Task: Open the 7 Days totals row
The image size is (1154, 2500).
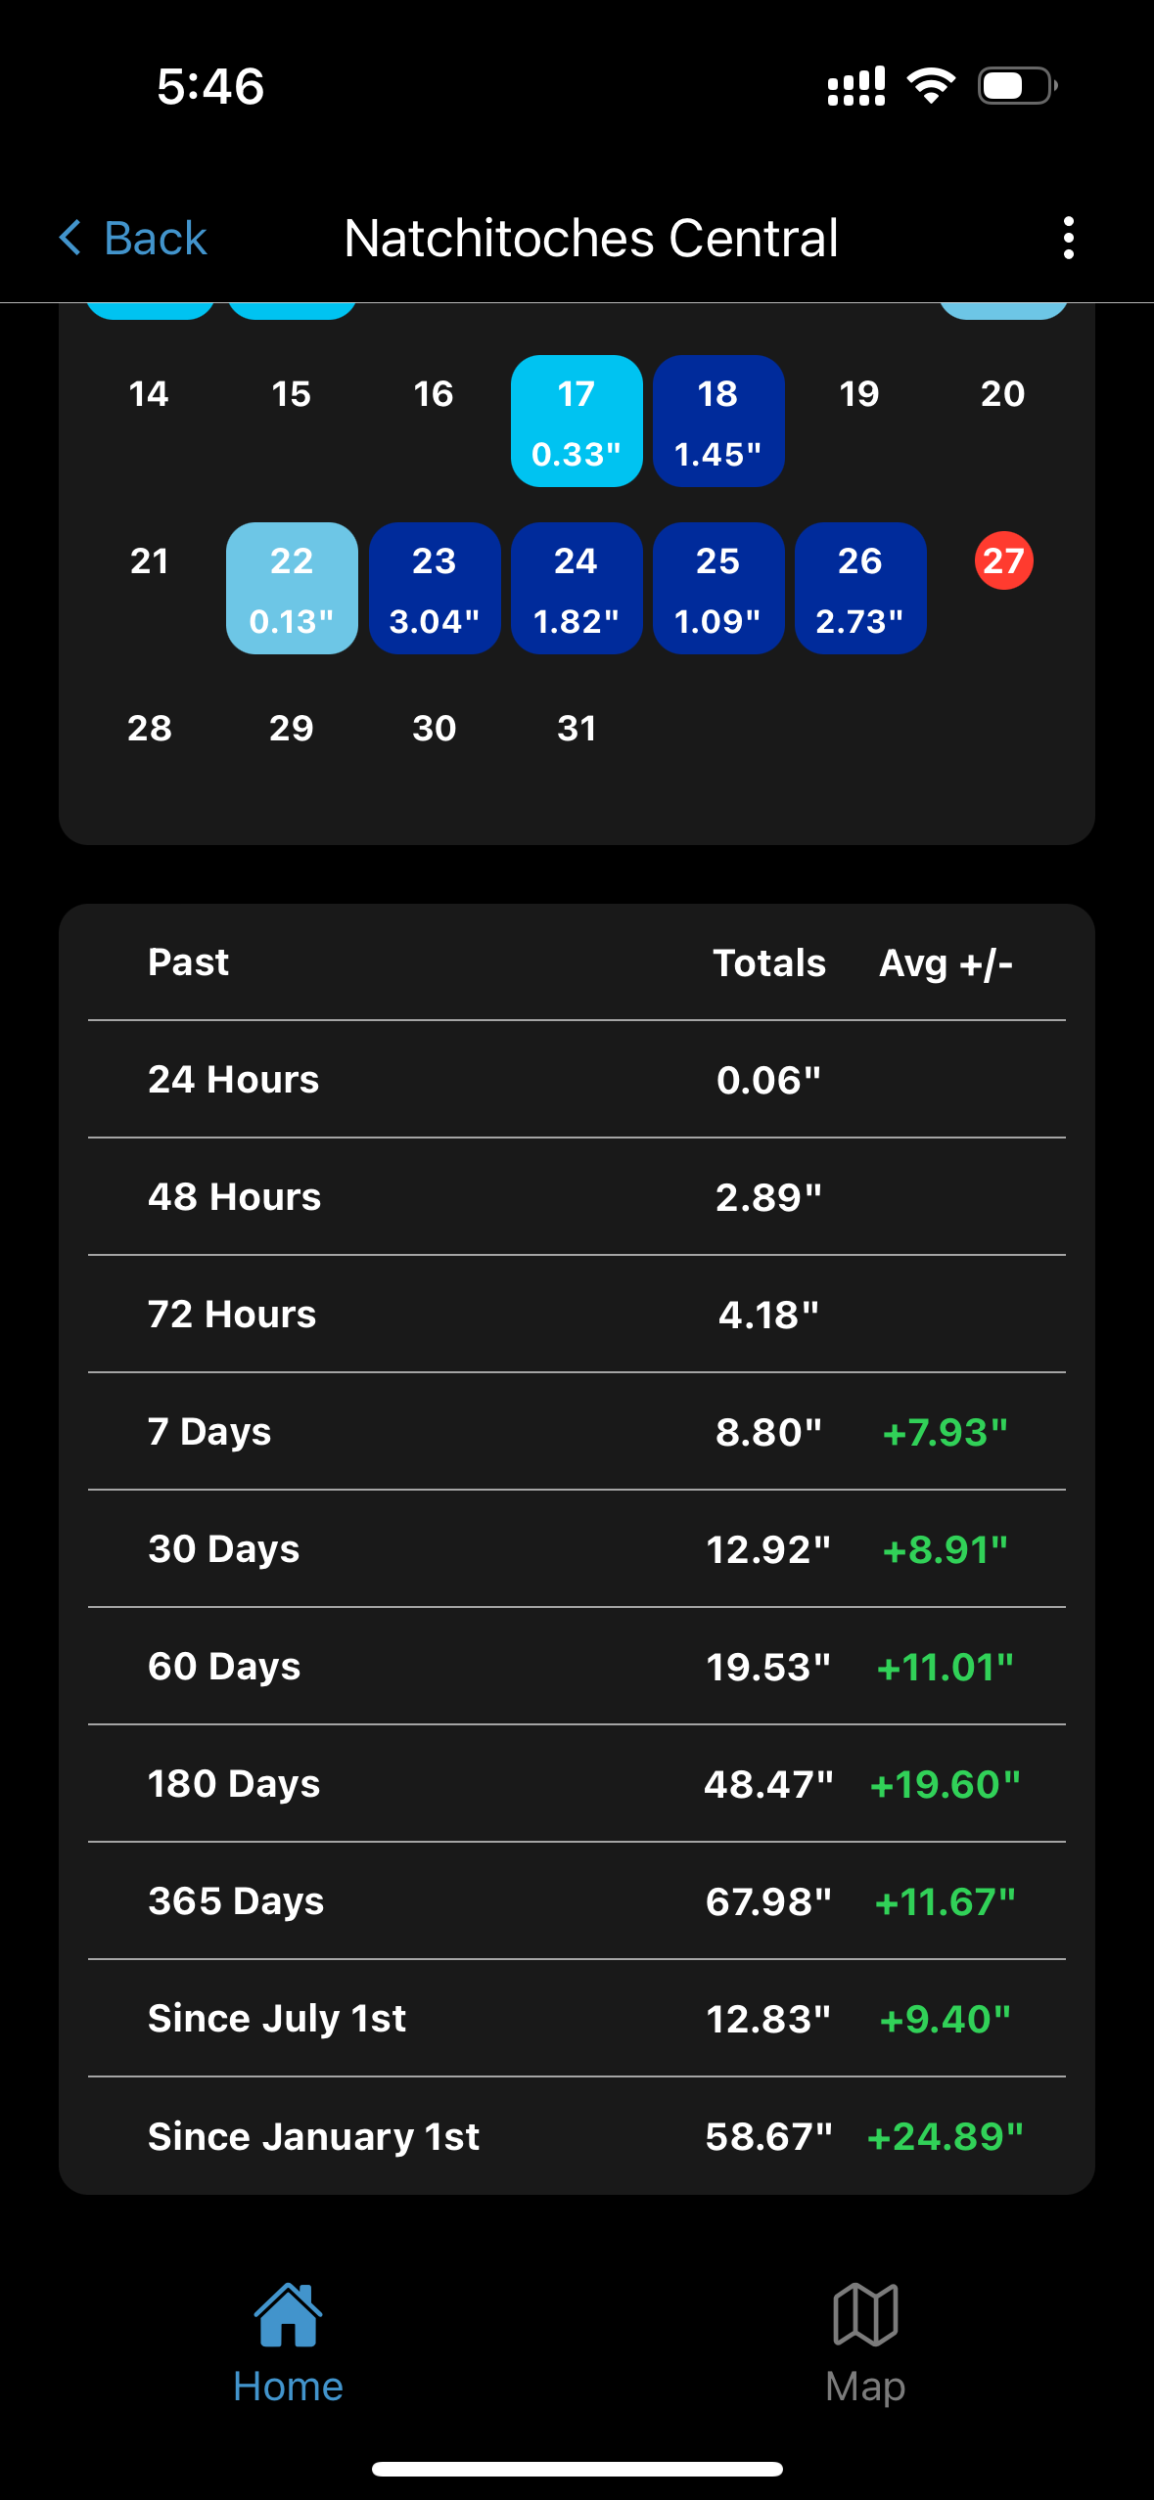Action: (x=576, y=1432)
